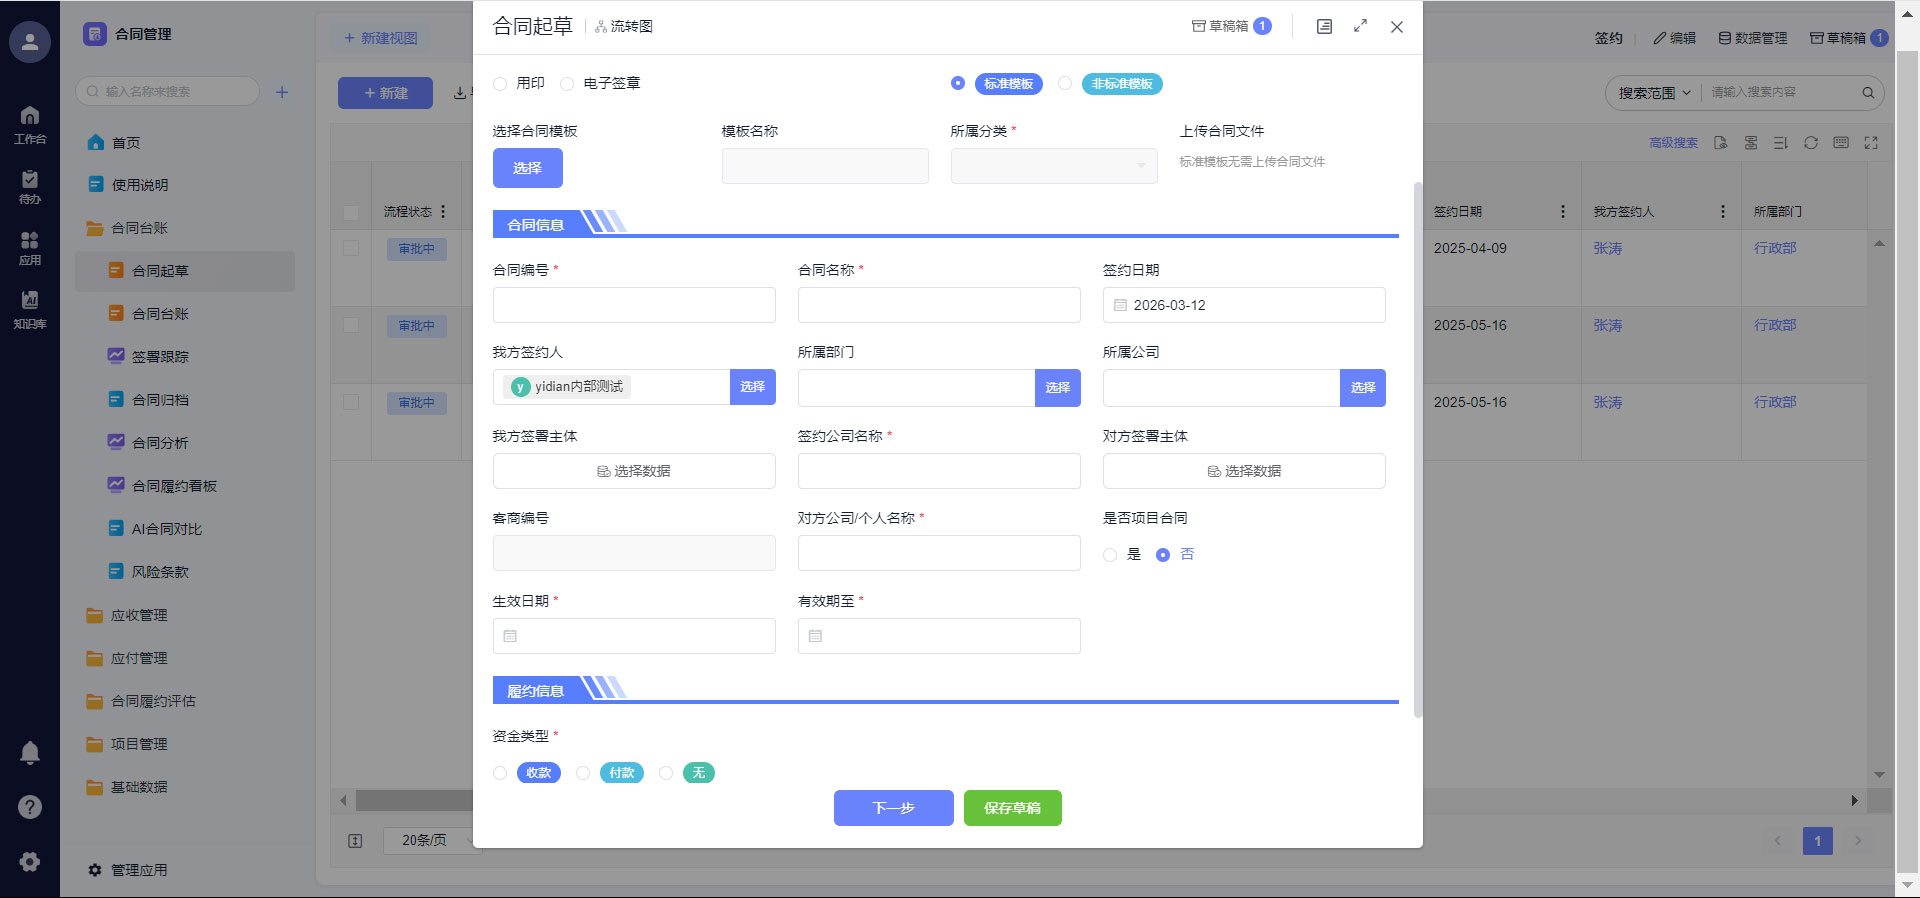The image size is (1920, 898).
Task: Click the green 保存草稿 button
Action: (x=1012, y=808)
